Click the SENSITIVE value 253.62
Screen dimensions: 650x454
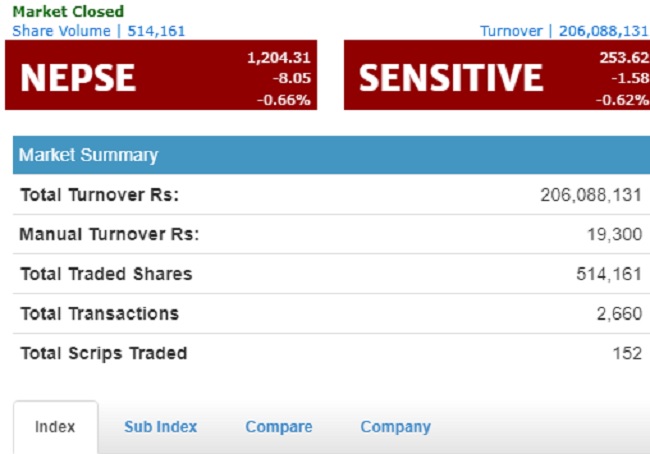click(624, 58)
